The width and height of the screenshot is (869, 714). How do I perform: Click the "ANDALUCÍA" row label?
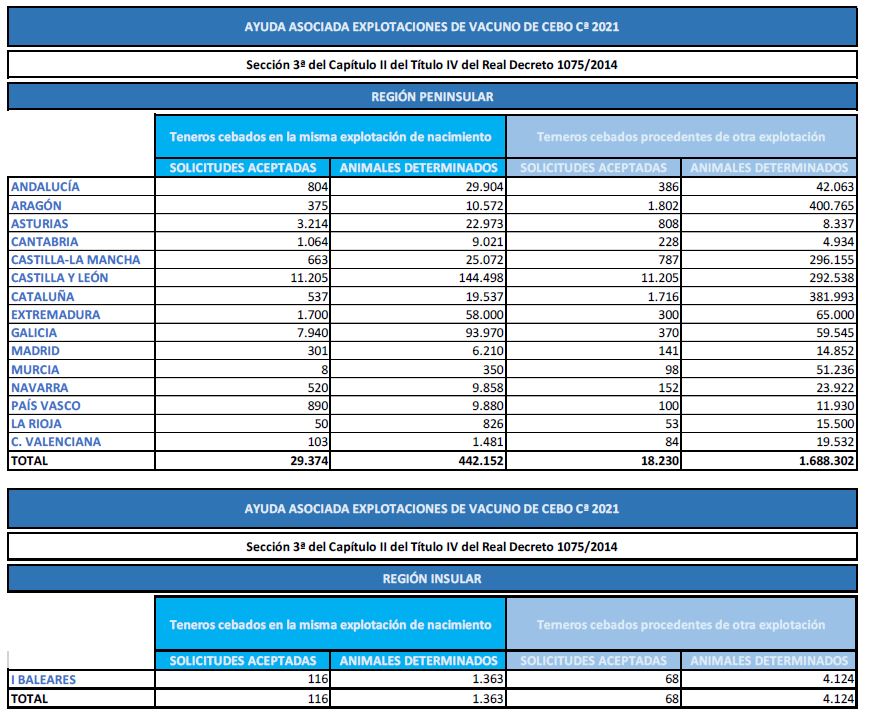[x=45, y=187]
